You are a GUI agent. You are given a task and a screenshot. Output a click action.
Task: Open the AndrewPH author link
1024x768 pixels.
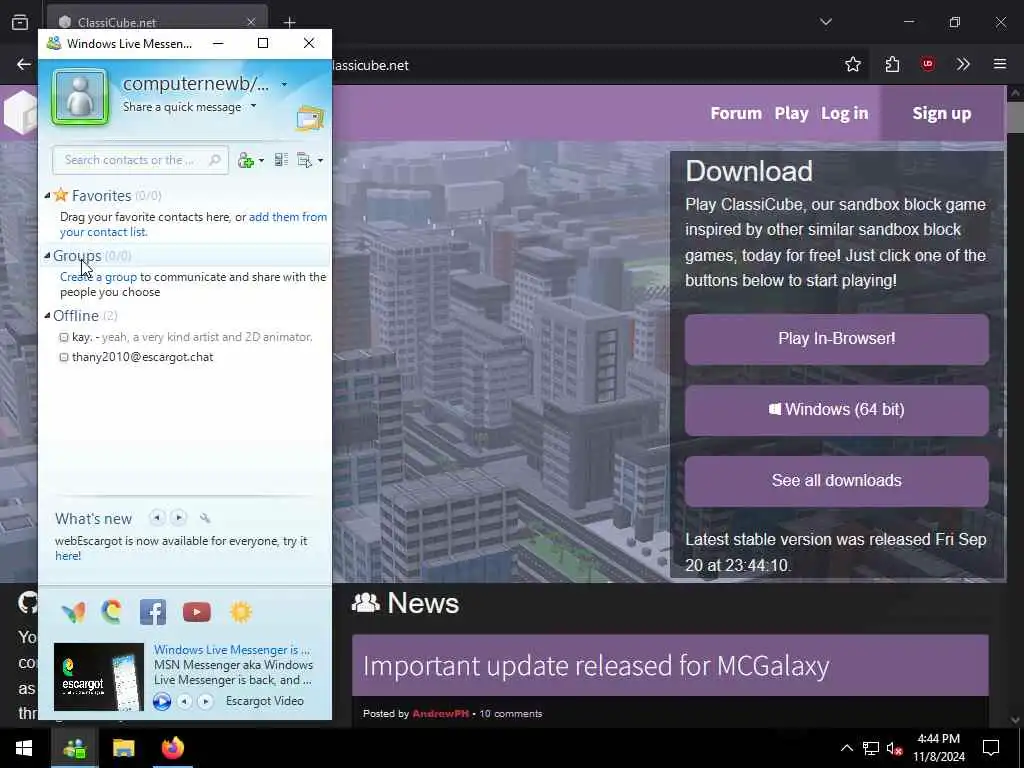click(440, 714)
